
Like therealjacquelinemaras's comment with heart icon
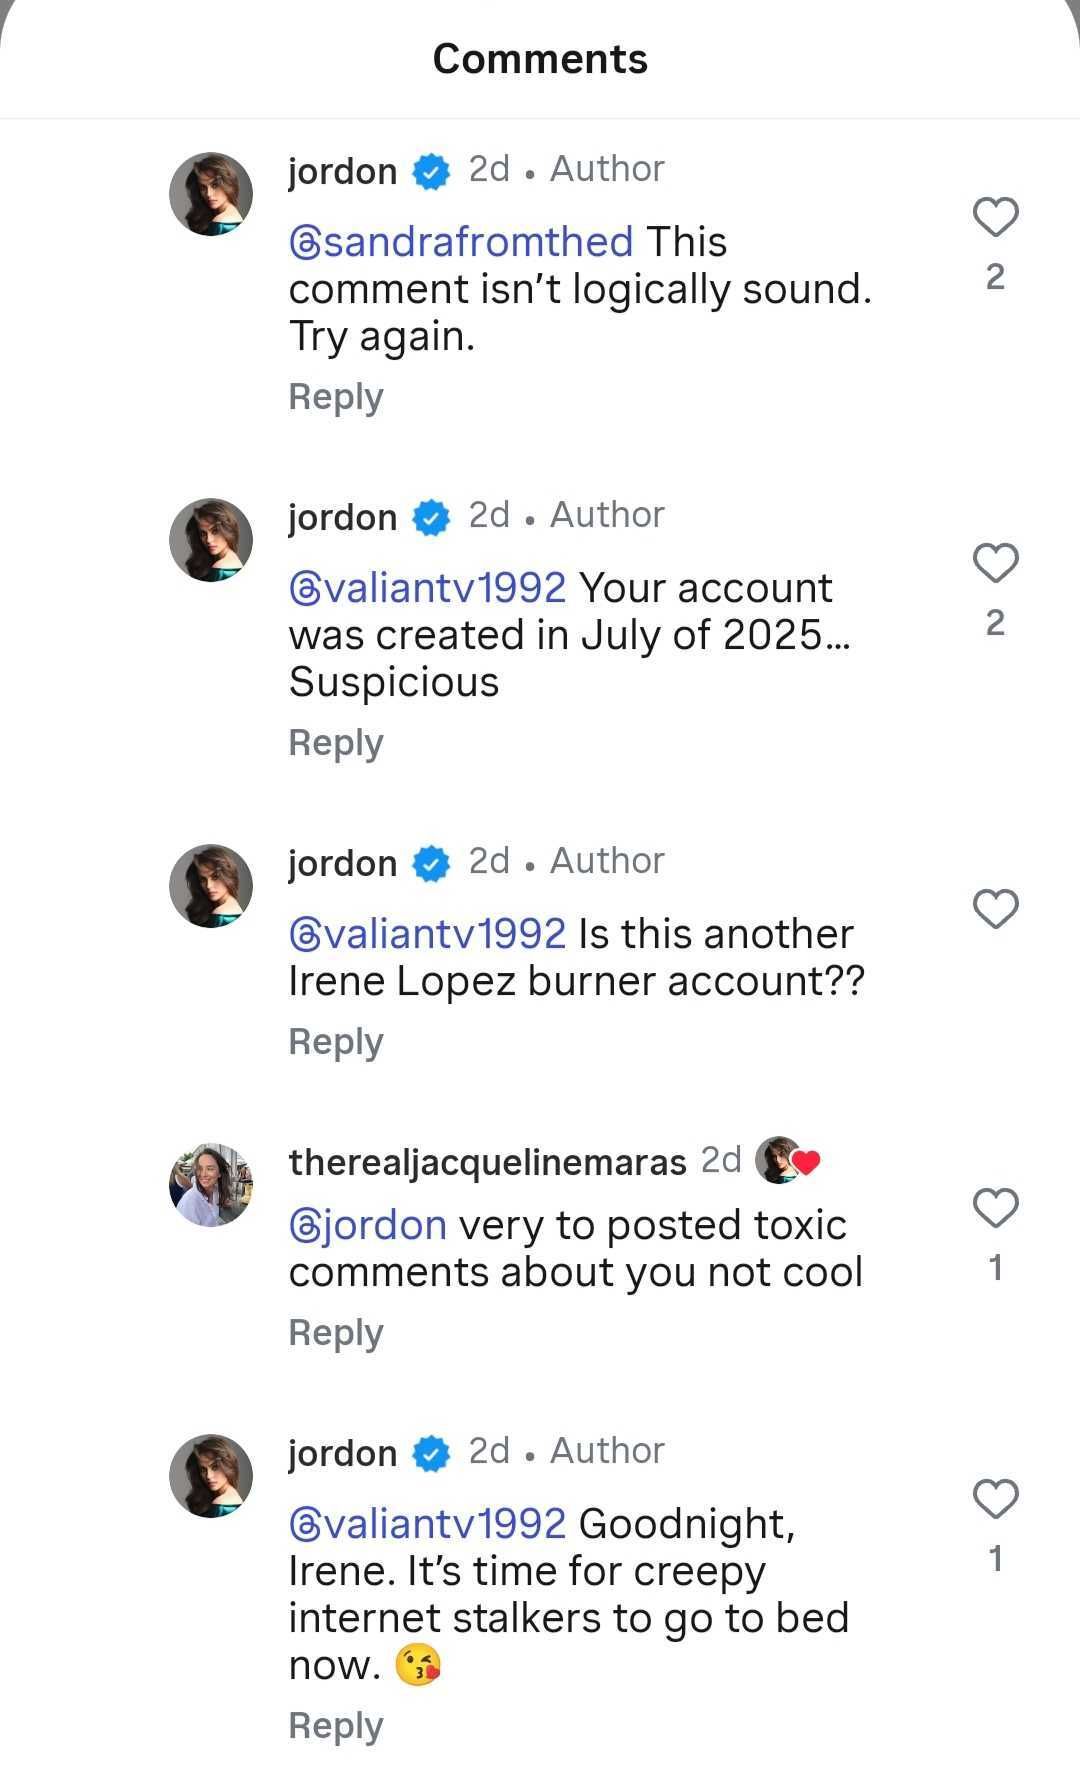[x=995, y=1208]
